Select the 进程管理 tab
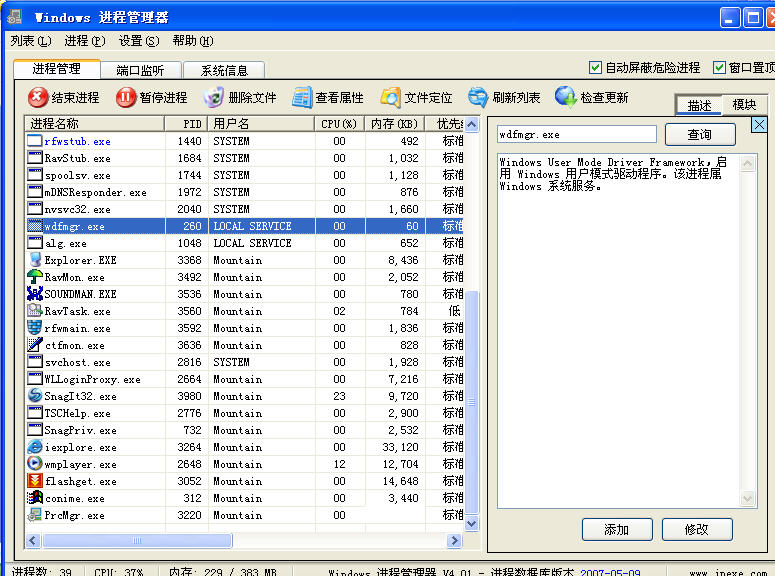 [56, 69]
